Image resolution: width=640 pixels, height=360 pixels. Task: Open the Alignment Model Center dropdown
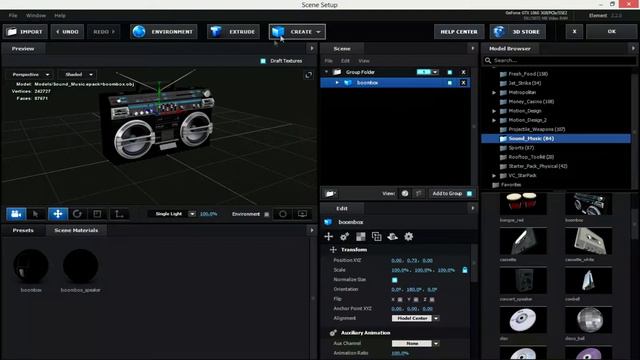point(436,318)
